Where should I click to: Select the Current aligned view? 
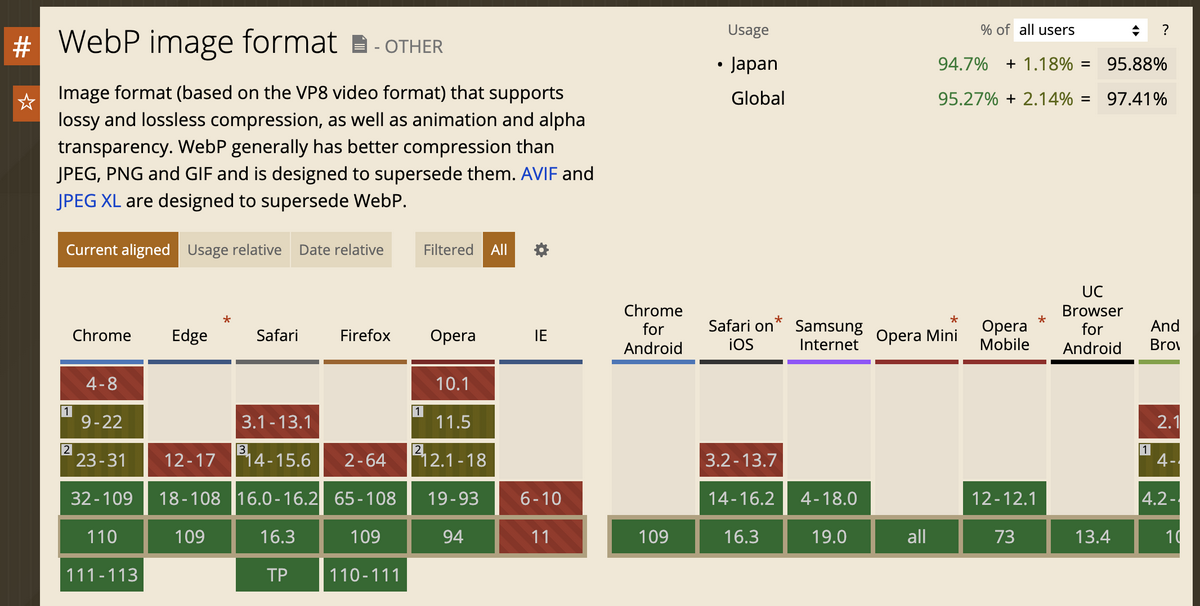pos(118,249)
